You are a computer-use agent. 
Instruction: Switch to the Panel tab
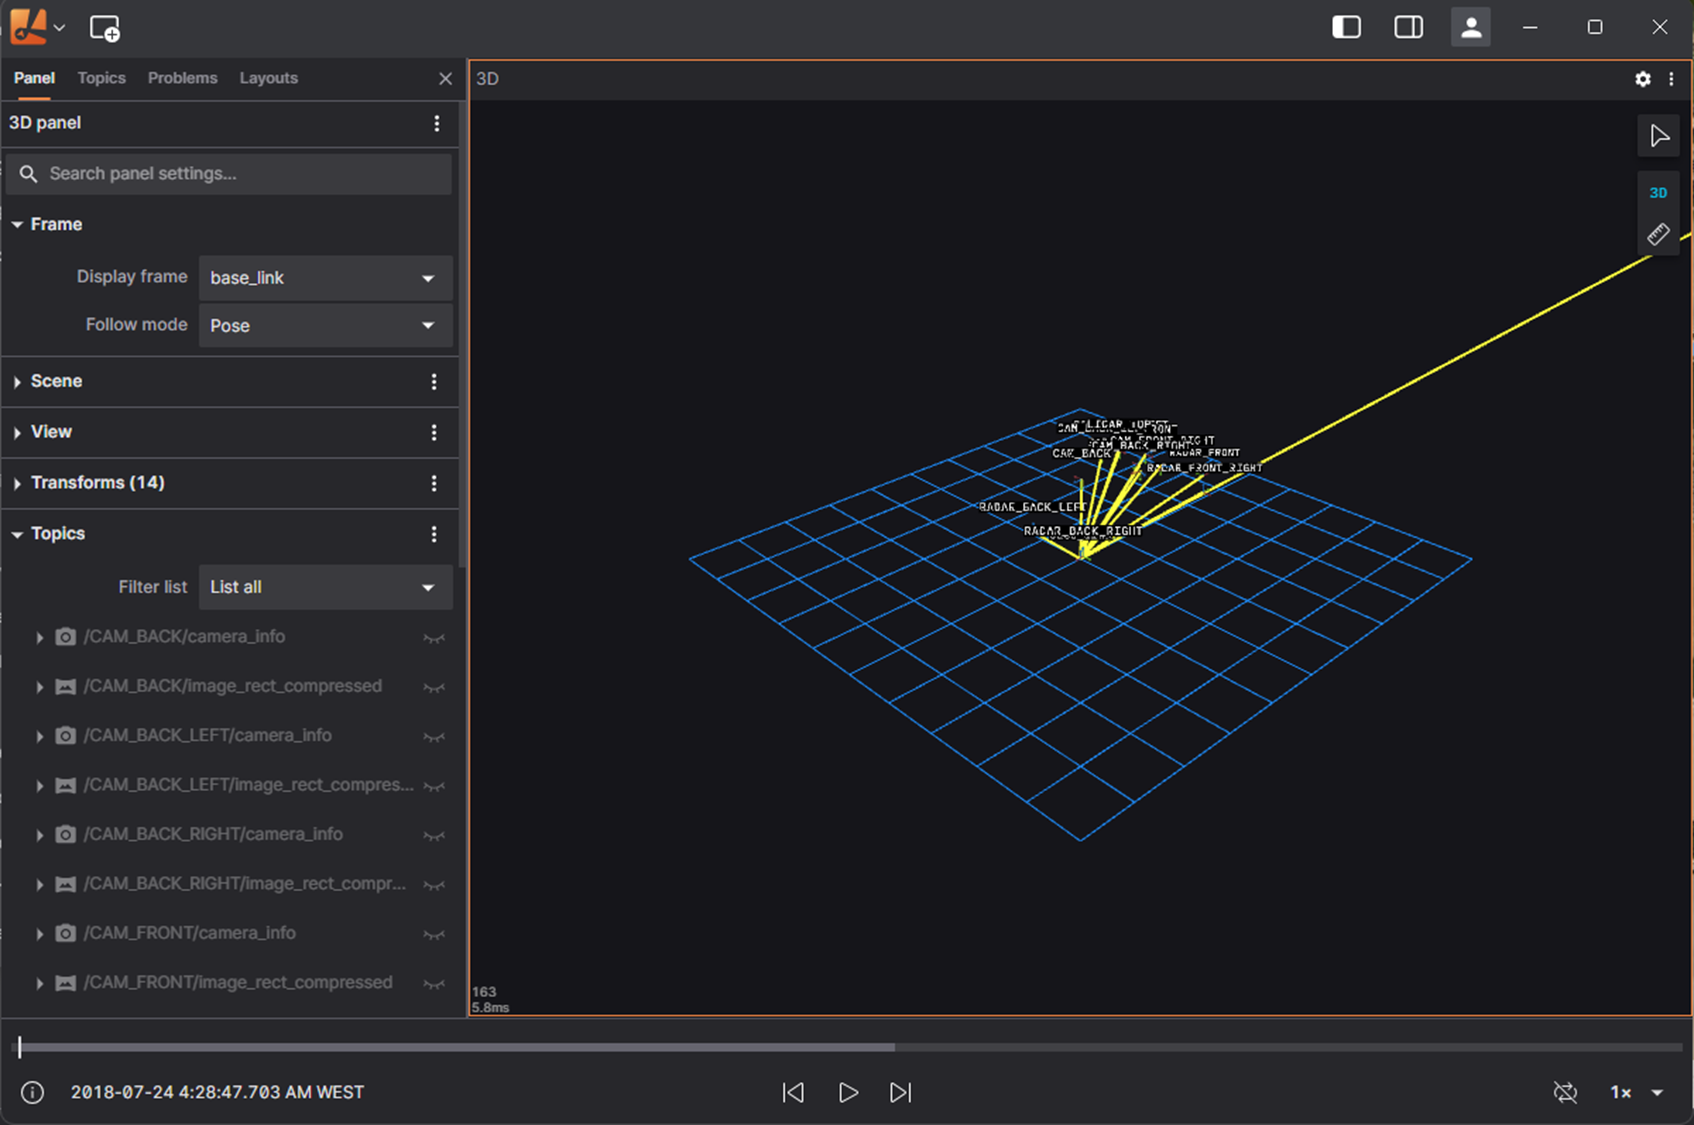point(34,78)
